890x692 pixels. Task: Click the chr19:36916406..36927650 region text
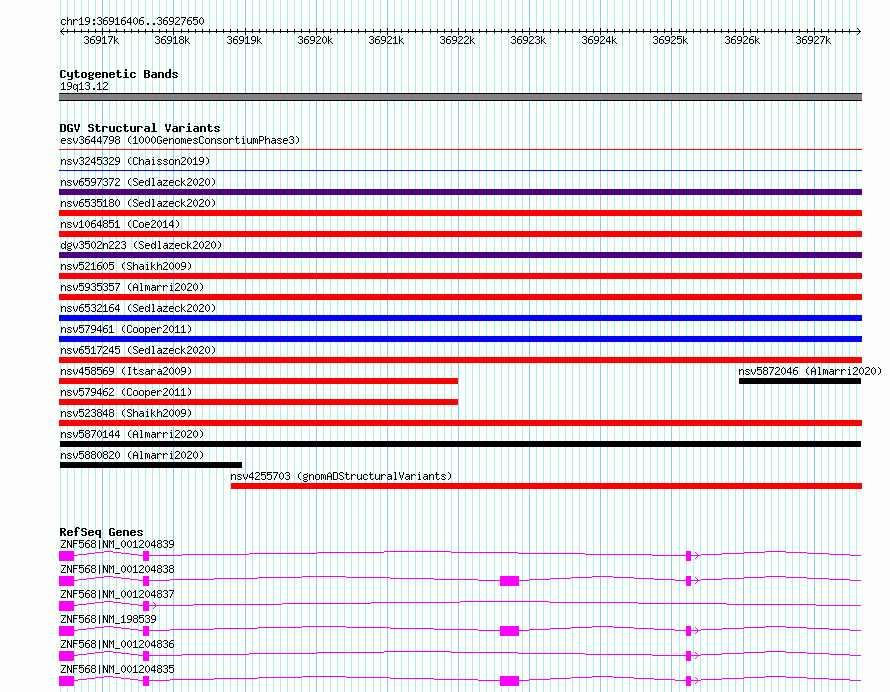click(132, 21)
